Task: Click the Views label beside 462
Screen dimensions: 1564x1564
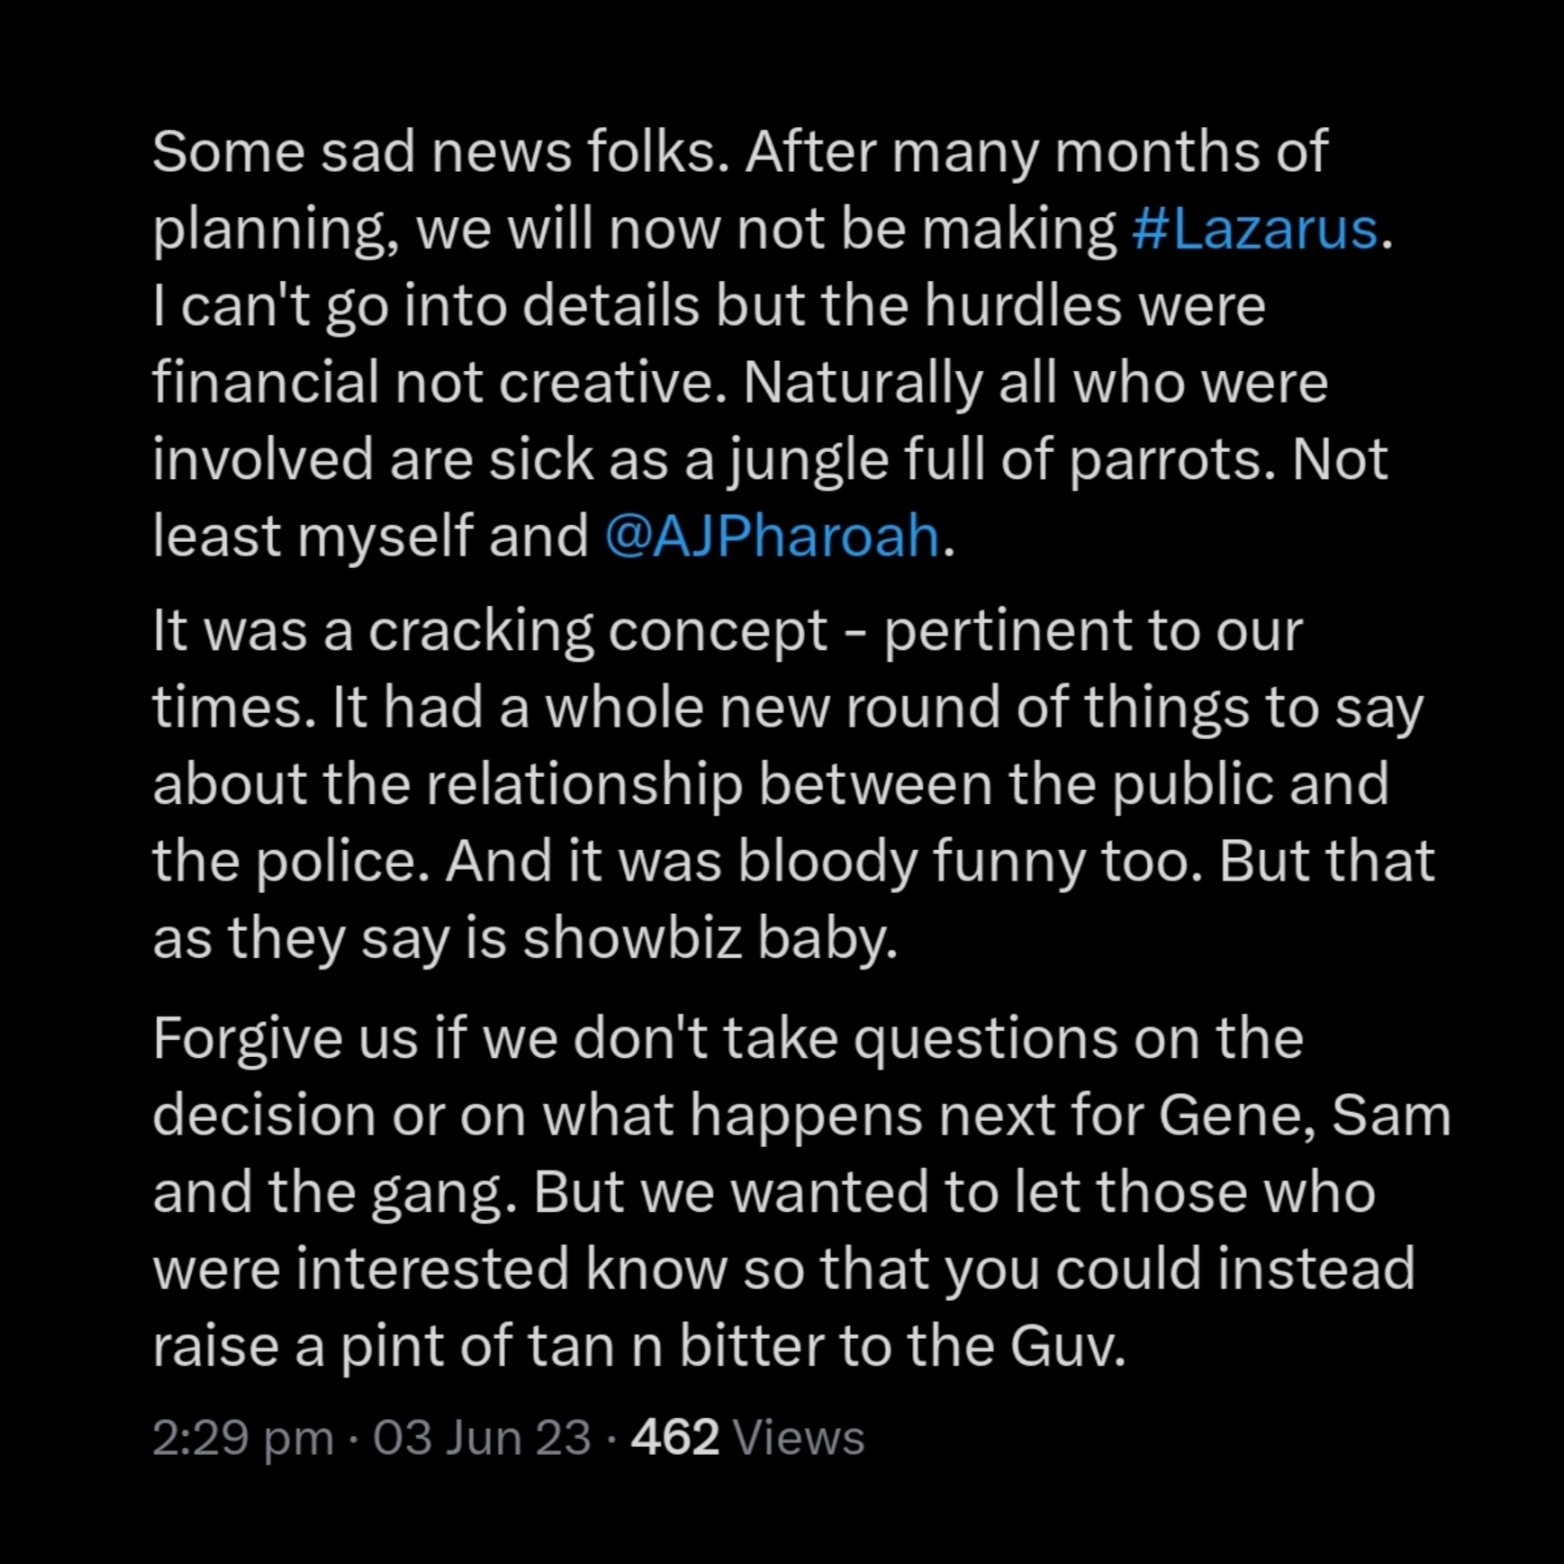Action: [x=799, y=1438]
